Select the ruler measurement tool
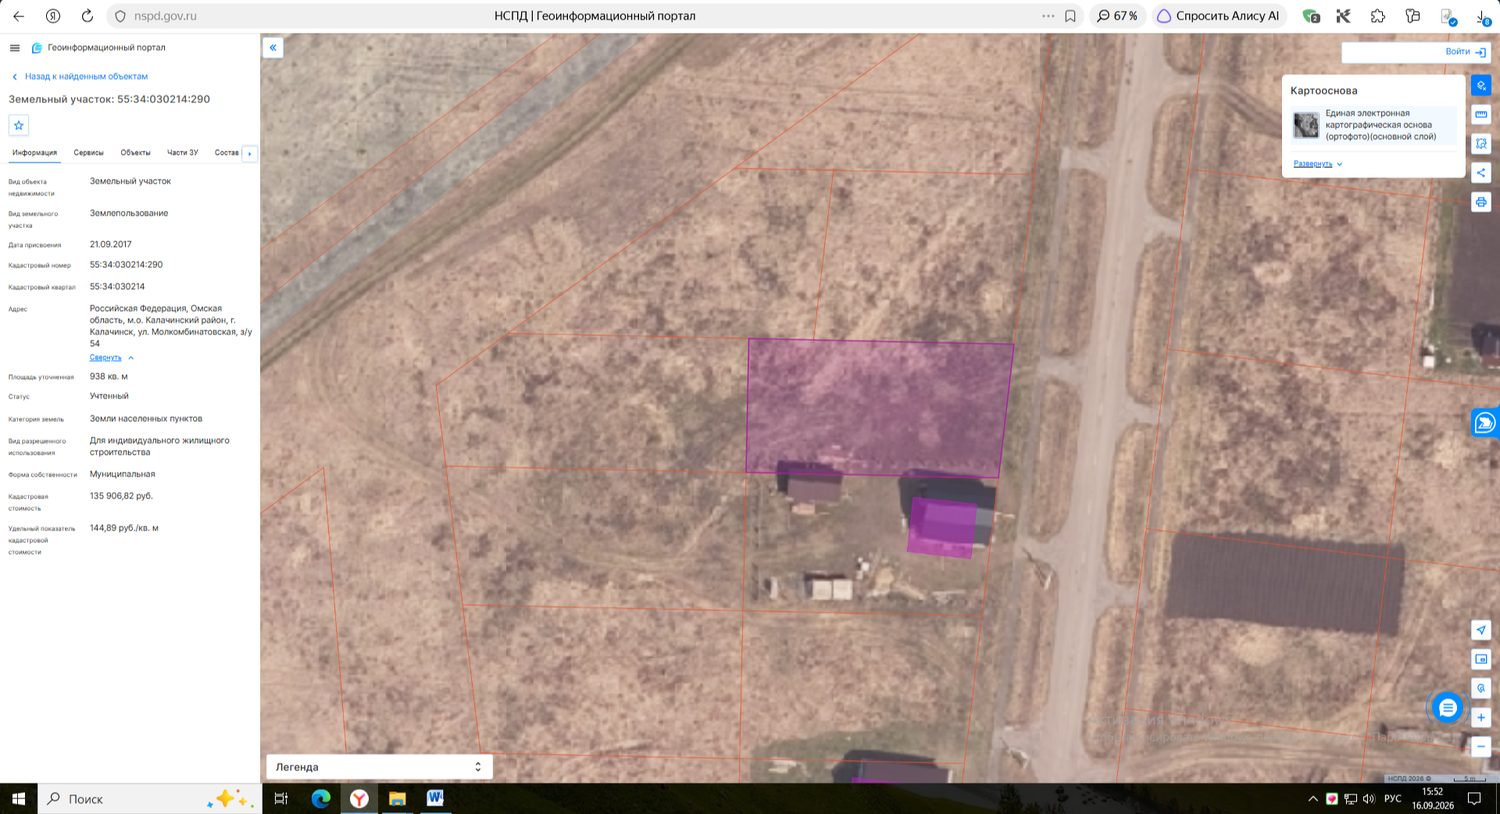Image resolution: width=1500 pixels, height=814 pixels. click(x=1481, y=115)
